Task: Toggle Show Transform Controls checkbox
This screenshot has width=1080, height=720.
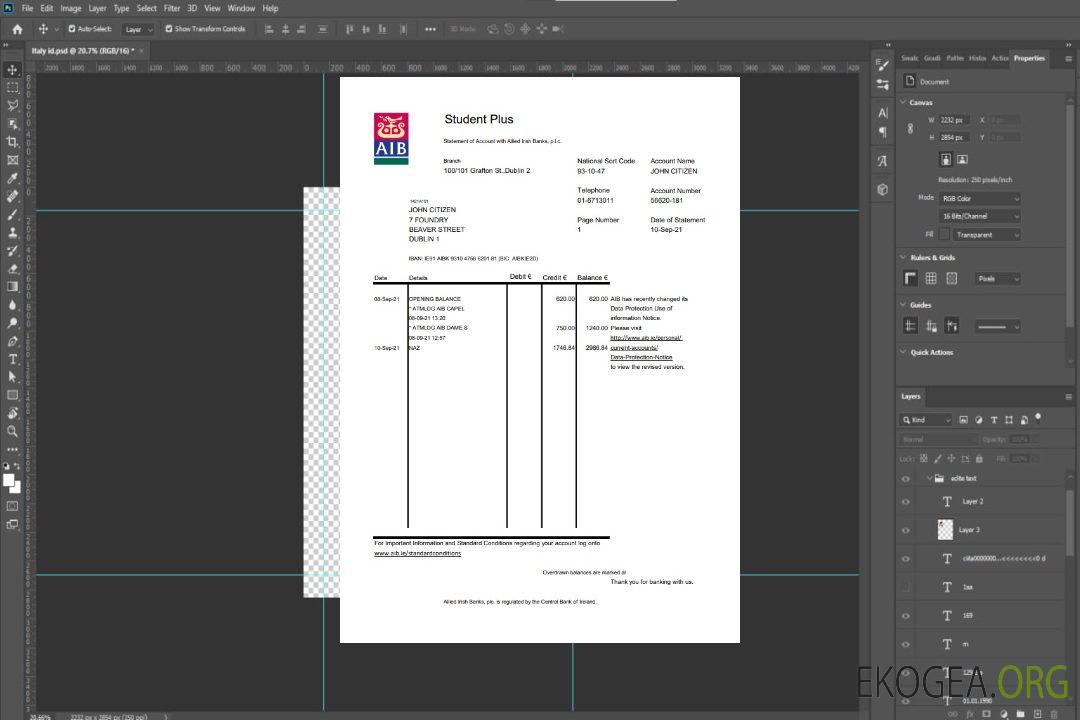Action: 169,29
